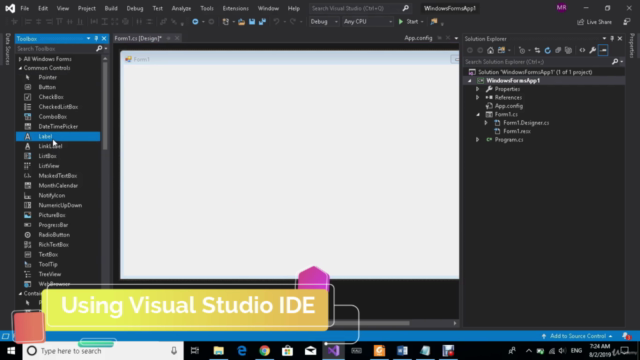This screenshot has height=360, width=640.
Task: Click the MR account badge
Action: pos(561,8)
